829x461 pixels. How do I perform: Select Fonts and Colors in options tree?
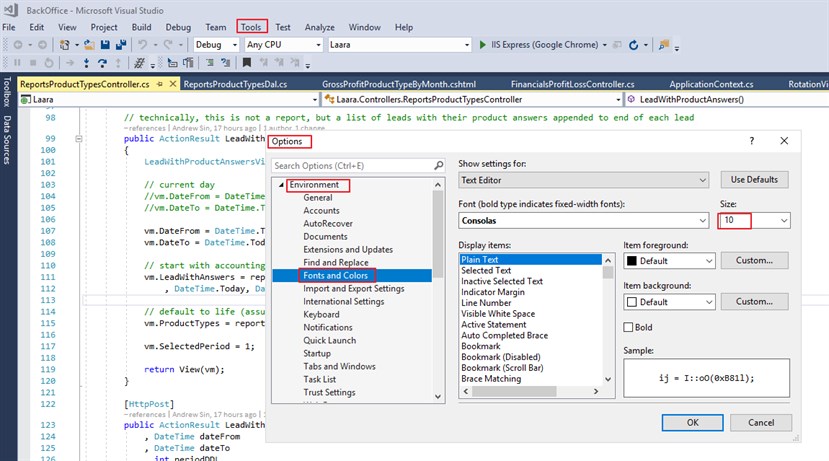pos(335,275)
